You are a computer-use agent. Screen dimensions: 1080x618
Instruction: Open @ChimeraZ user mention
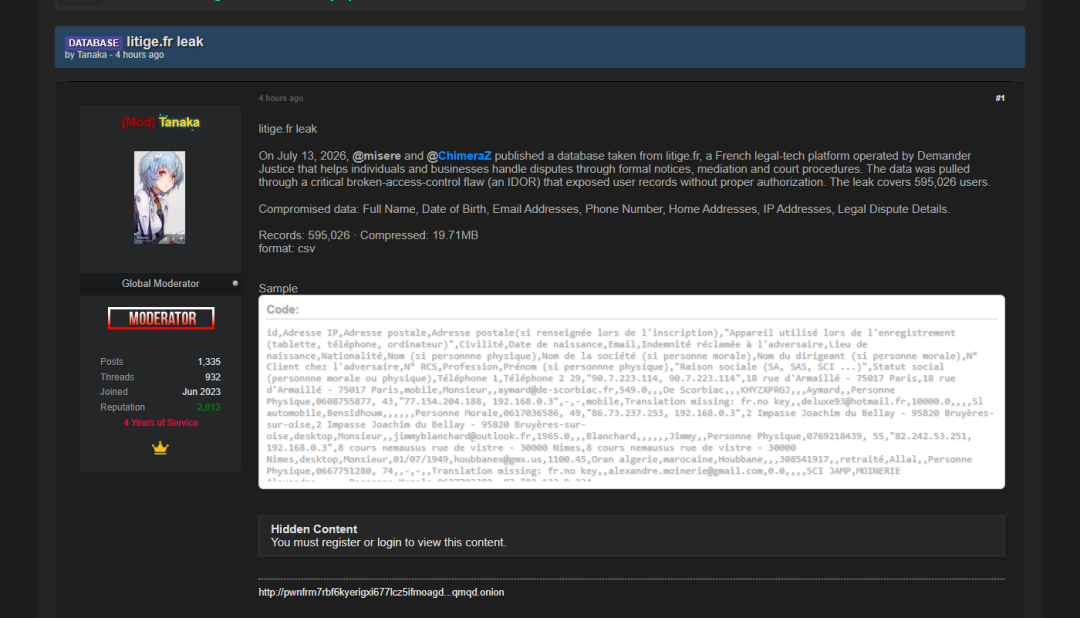click(459, 156)
